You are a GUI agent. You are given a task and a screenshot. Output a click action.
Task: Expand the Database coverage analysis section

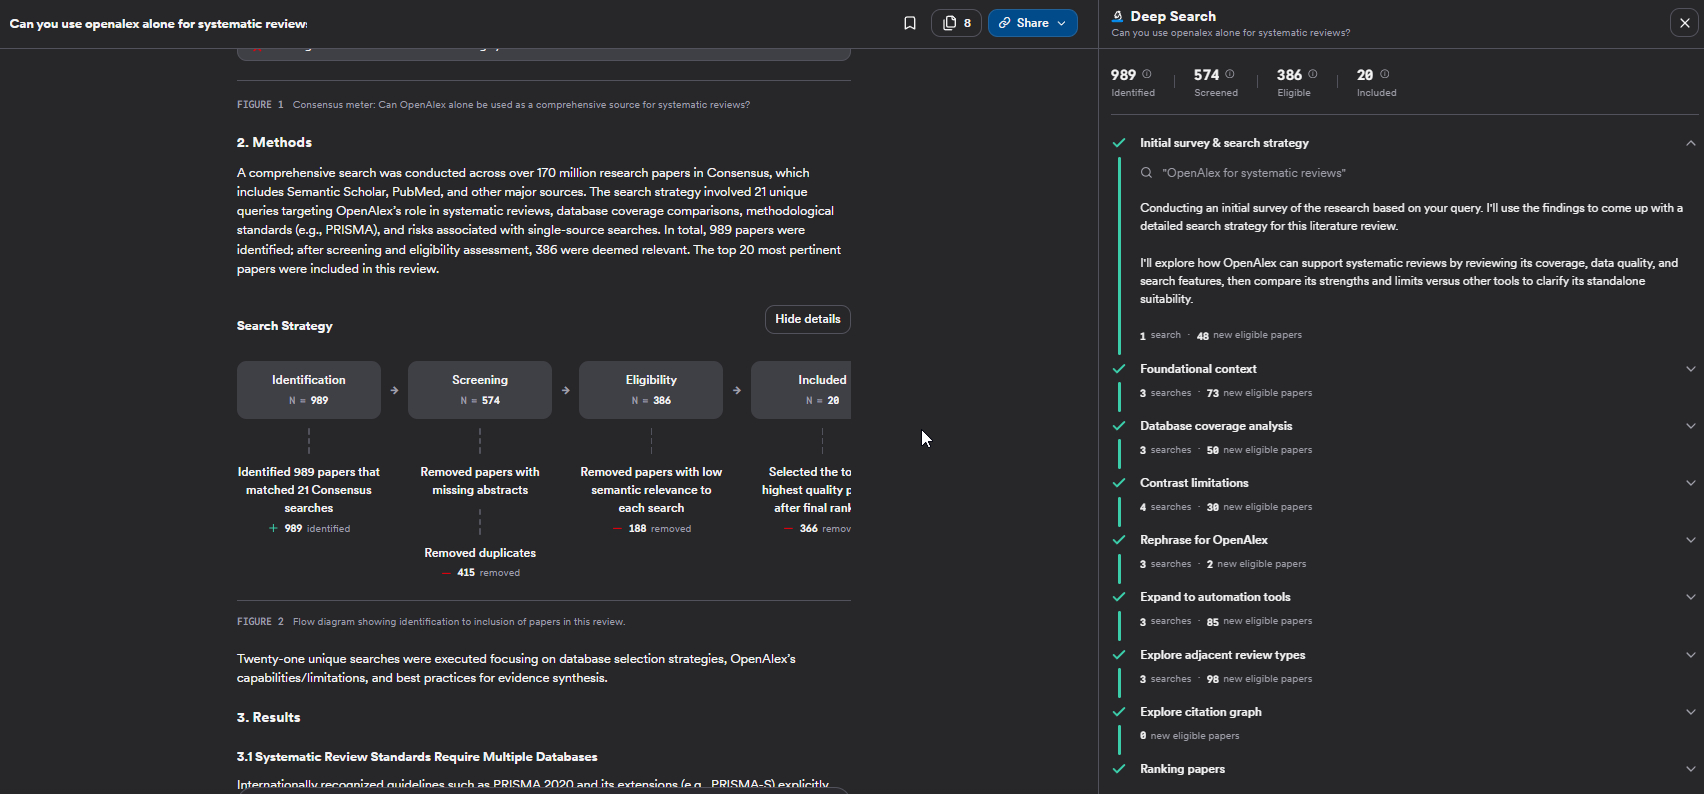click(x=1690, y=426)
